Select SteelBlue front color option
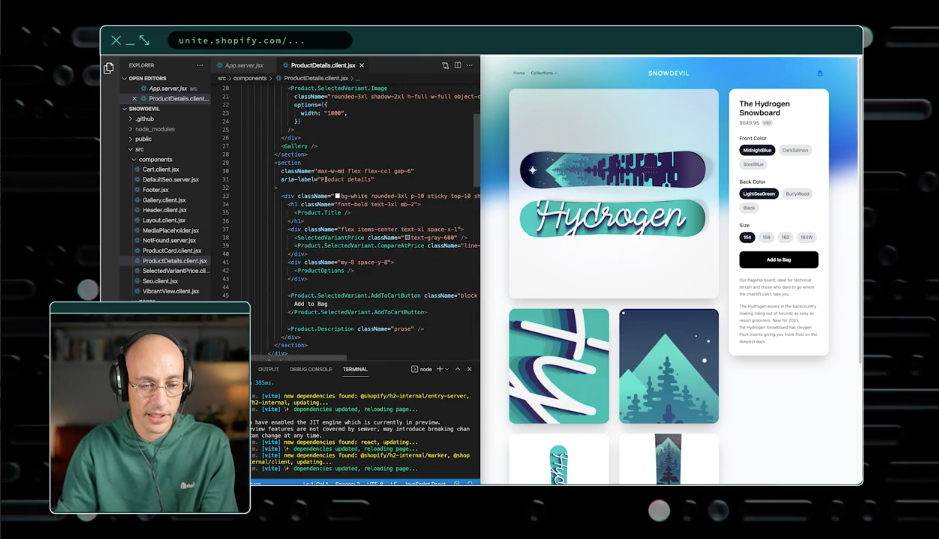 pos(753,165)
